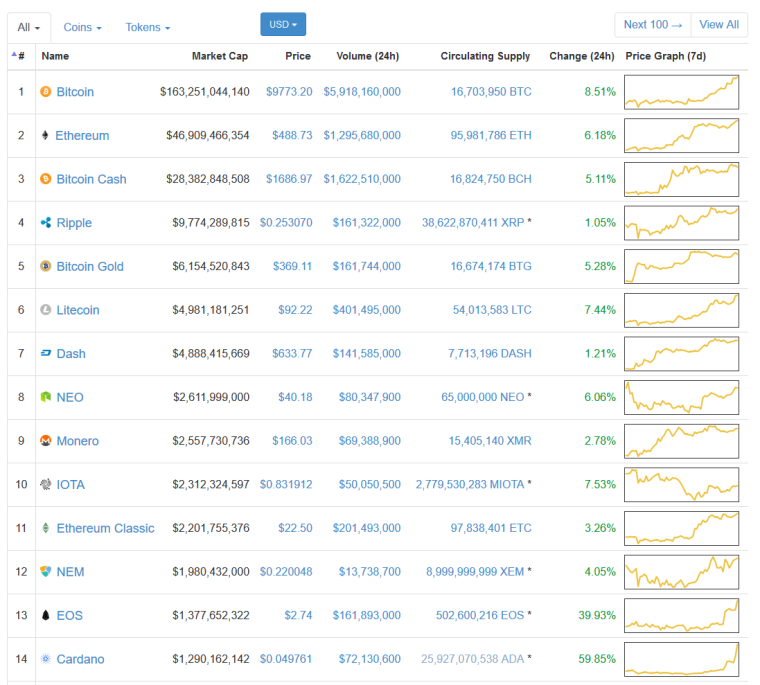Open the Monero name link
Image resolution: width=760 pixels, height=685 pixels.
point(78,441)
